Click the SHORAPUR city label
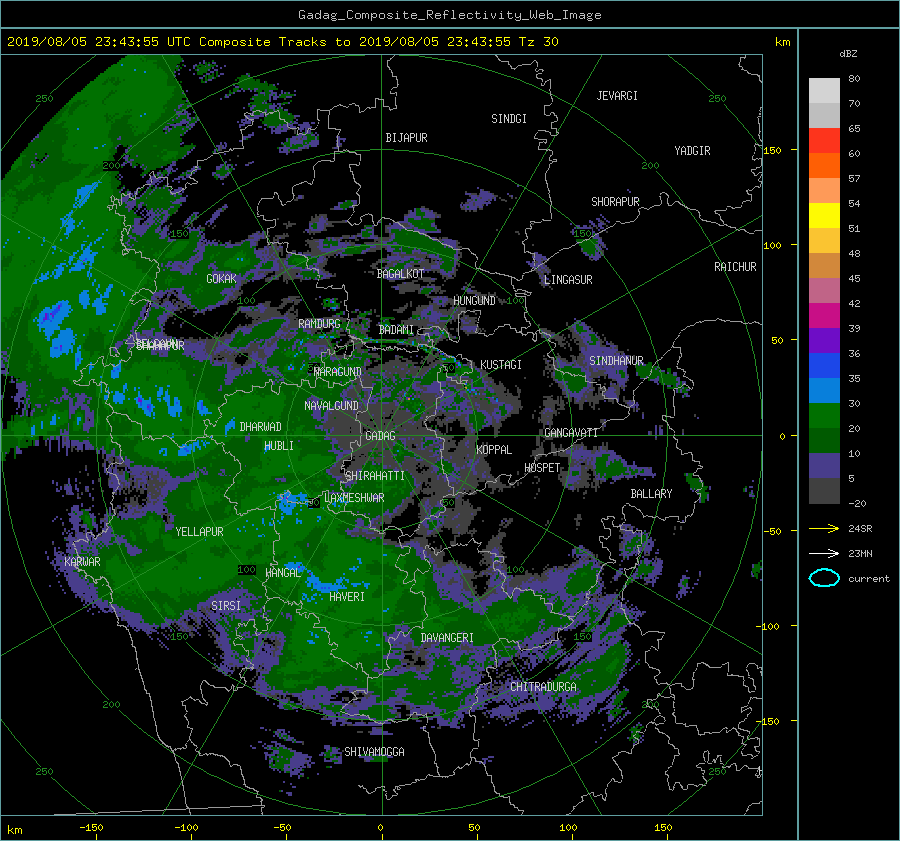 tap(615, 202)
